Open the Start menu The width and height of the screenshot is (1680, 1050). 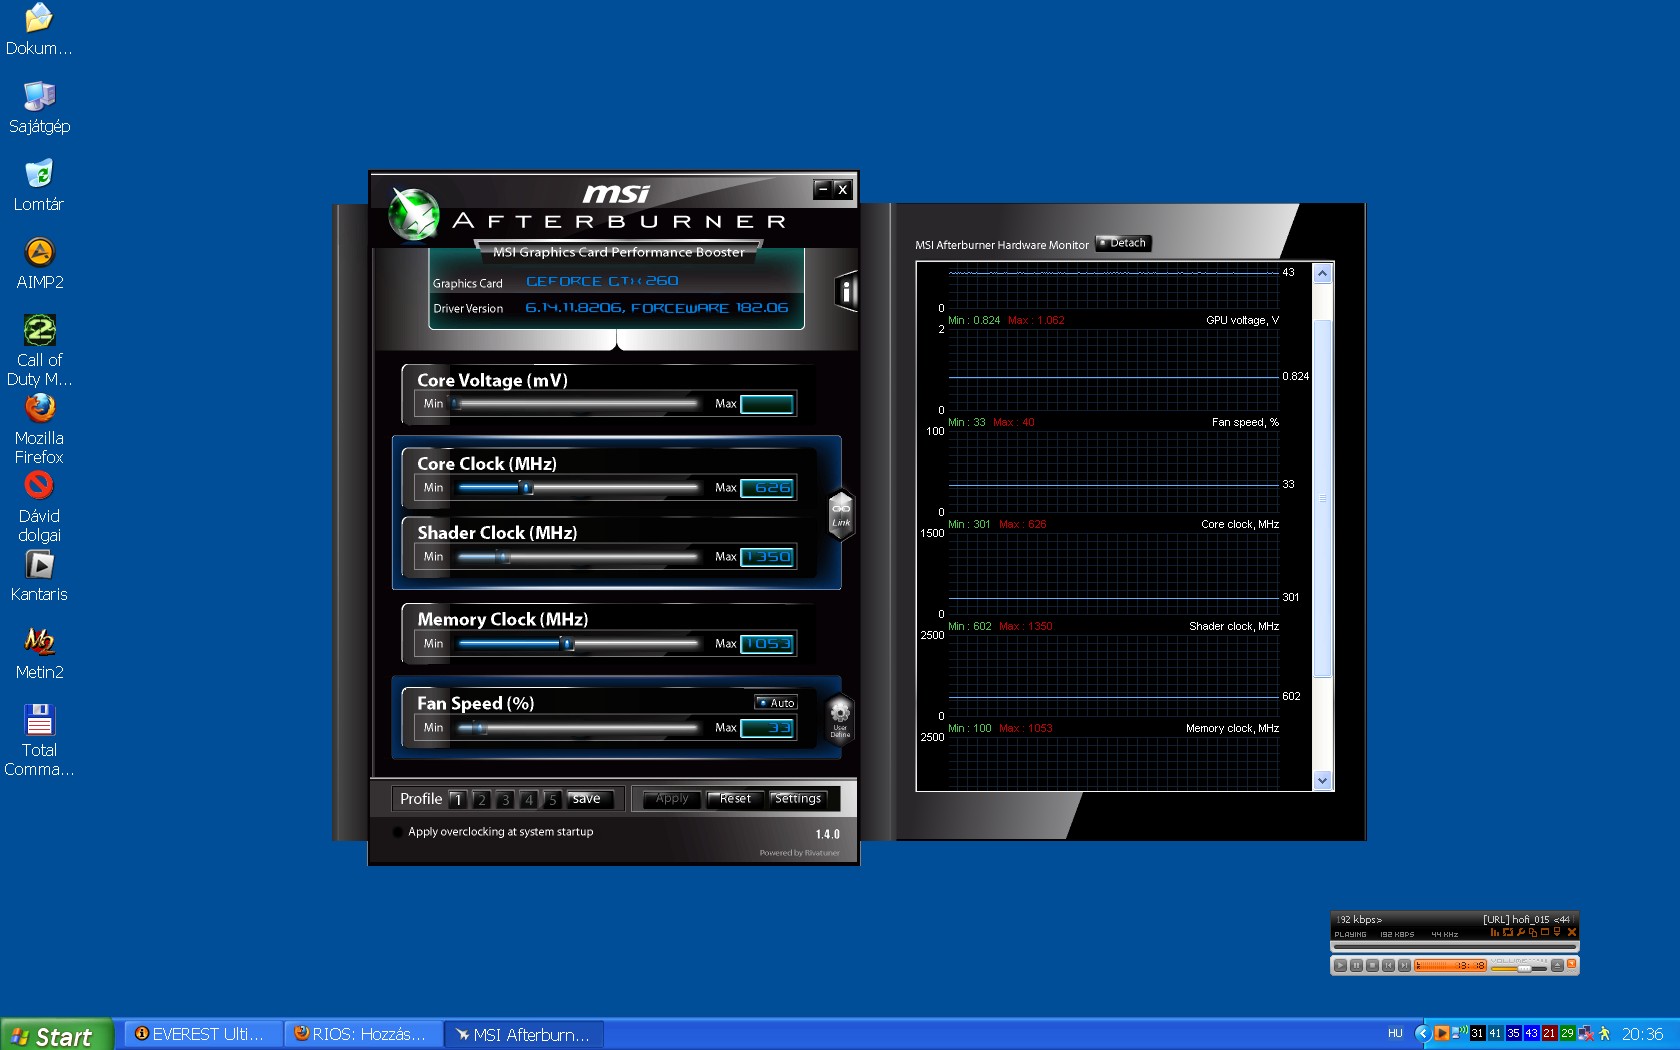[x=55, y=1035]
